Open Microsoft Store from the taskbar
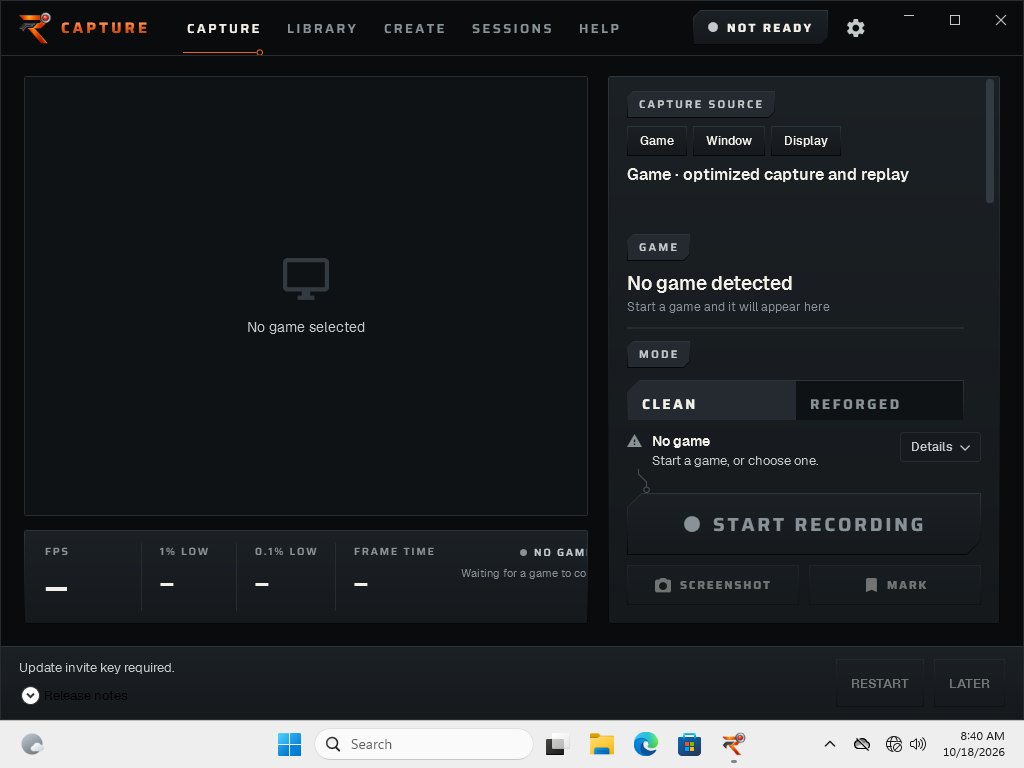The height and width of the screenshot is (768, 1024). (x=689, y=744)
